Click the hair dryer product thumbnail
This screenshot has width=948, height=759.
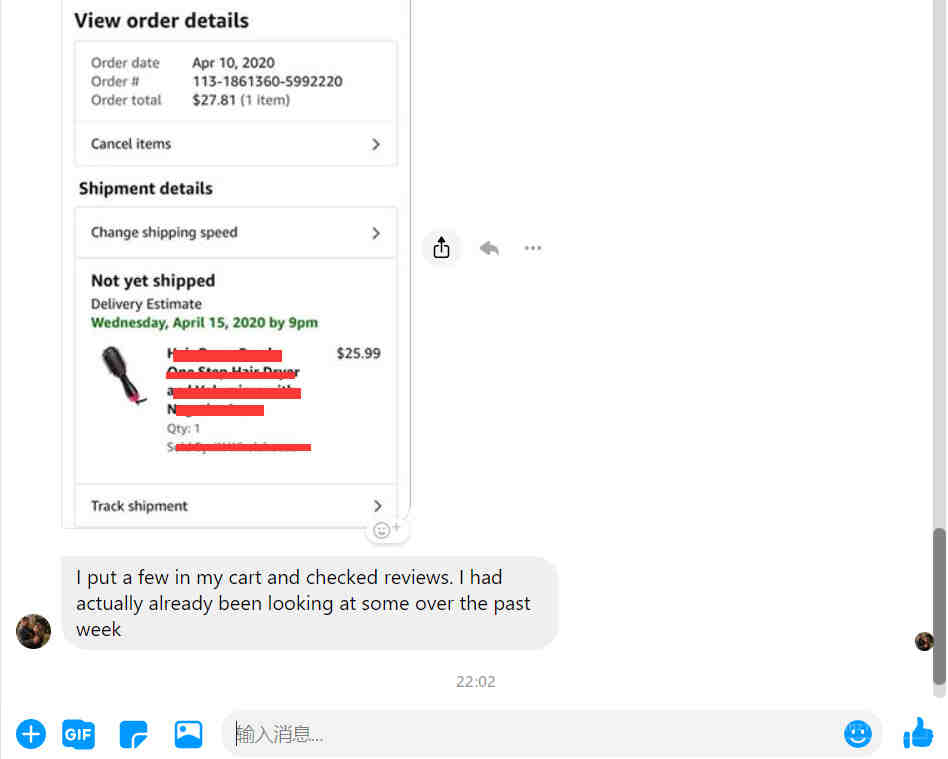[x=124, y=375]
